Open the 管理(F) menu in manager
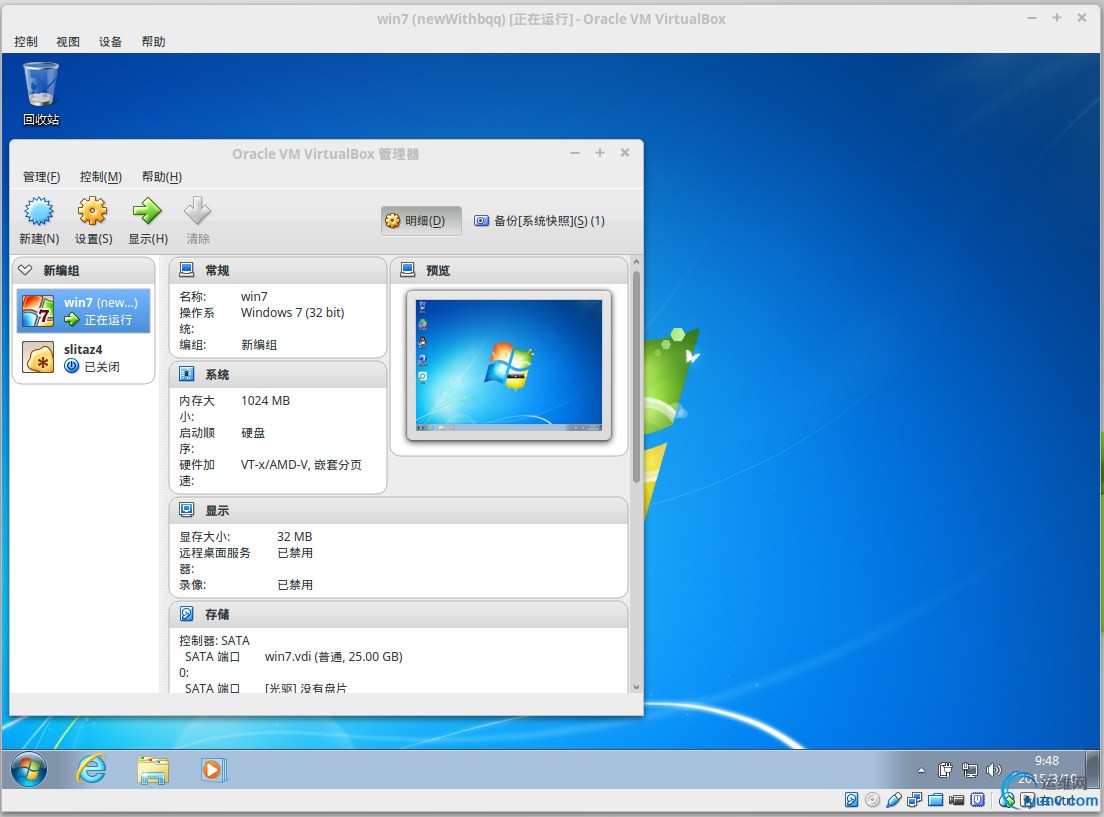The width and height of the screenshot is (1104, 817). (42, 177)
